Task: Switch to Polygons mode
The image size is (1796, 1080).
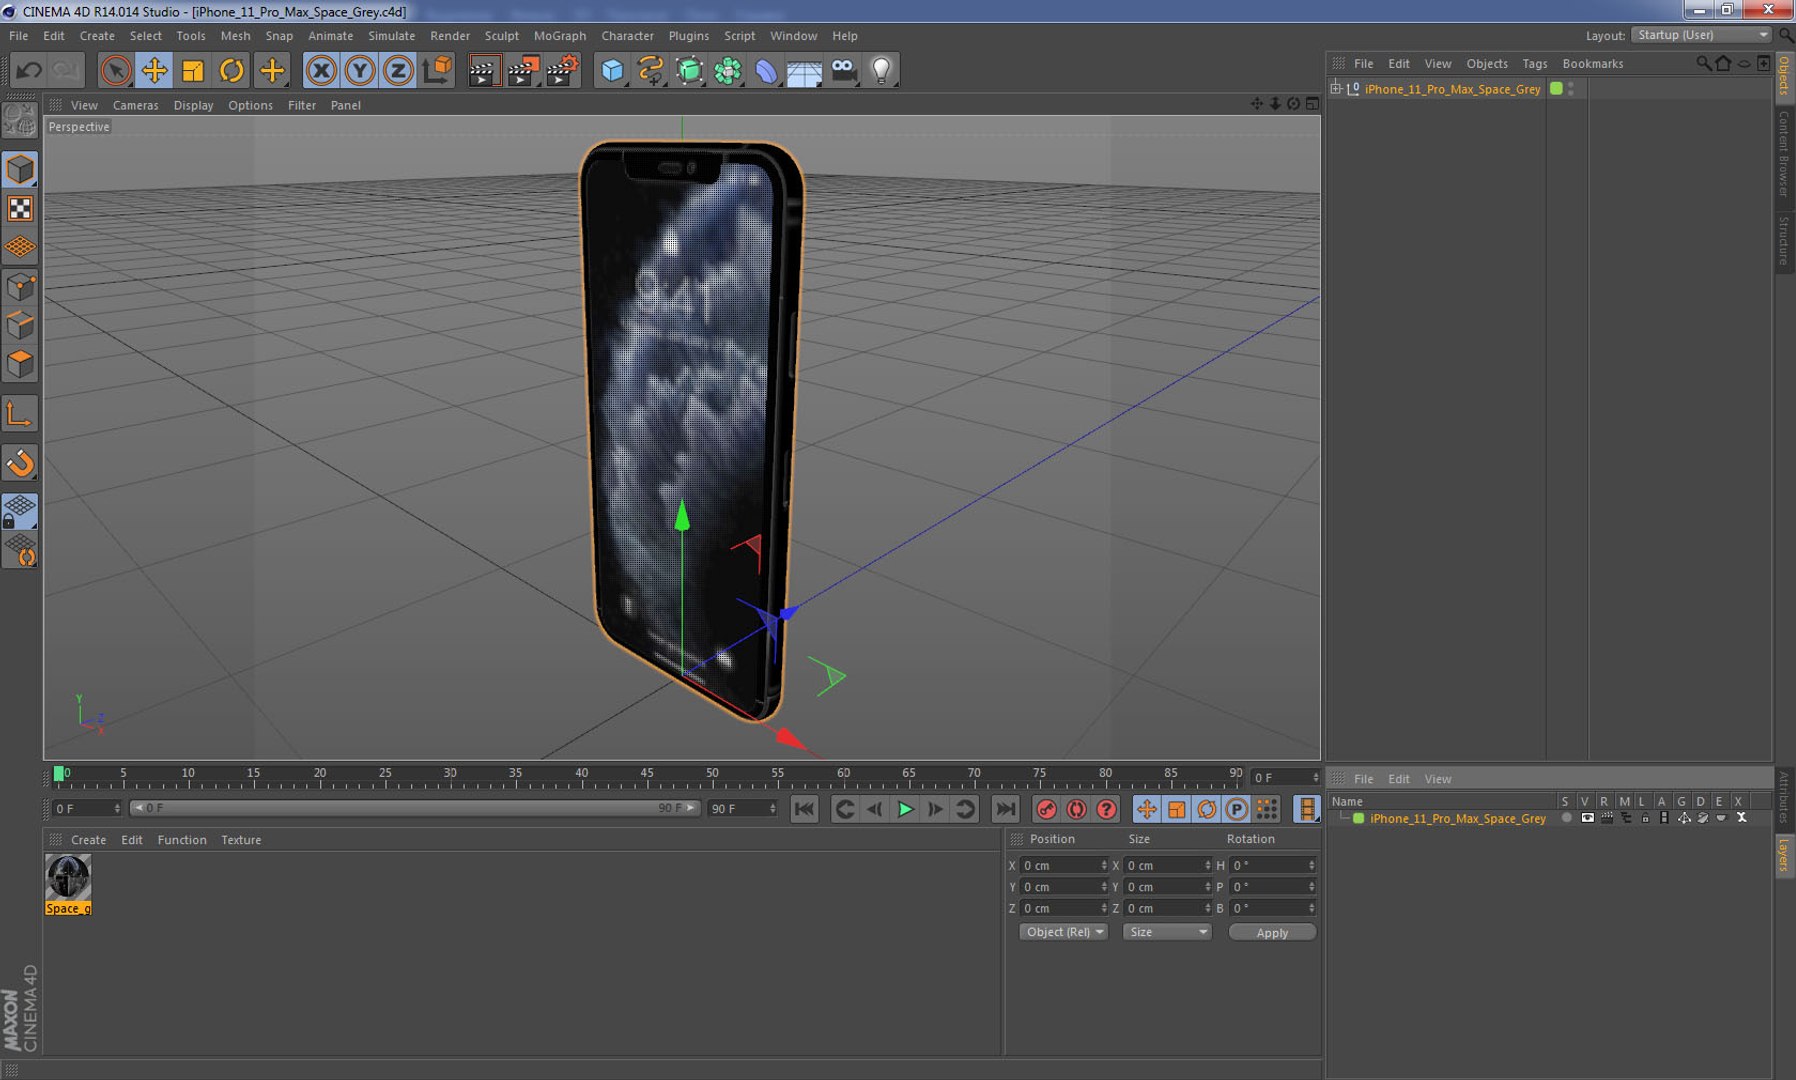Action: click(x=20, y=364)
